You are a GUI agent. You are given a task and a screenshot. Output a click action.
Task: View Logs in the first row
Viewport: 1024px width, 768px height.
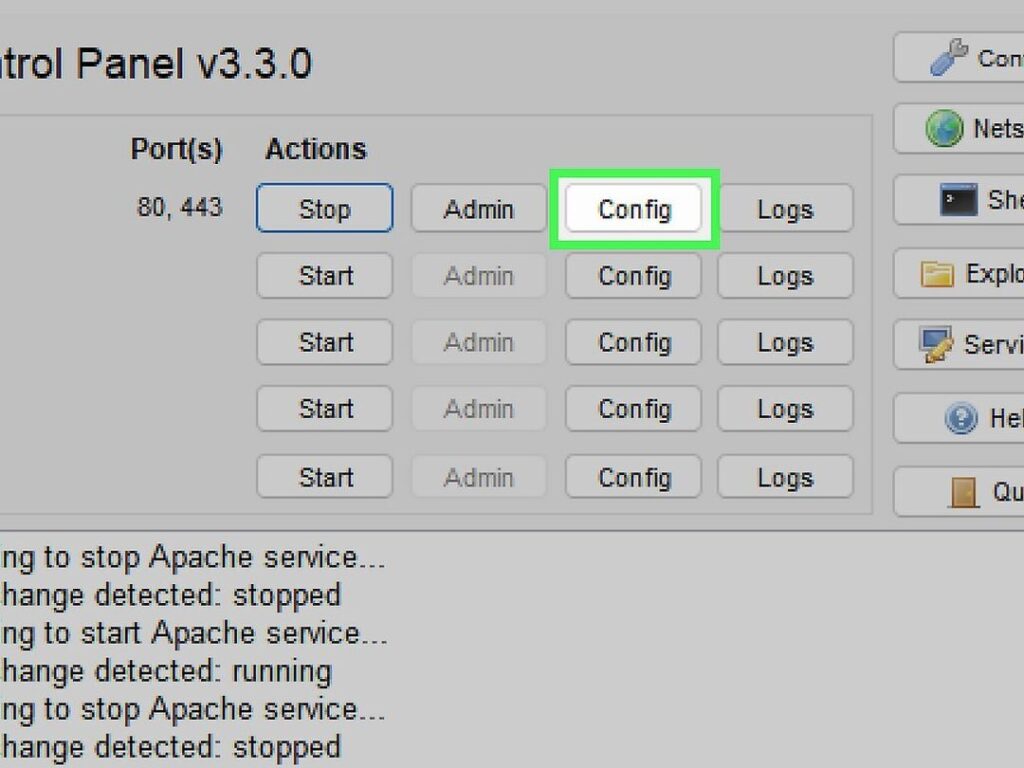click(x=785, y=208)
